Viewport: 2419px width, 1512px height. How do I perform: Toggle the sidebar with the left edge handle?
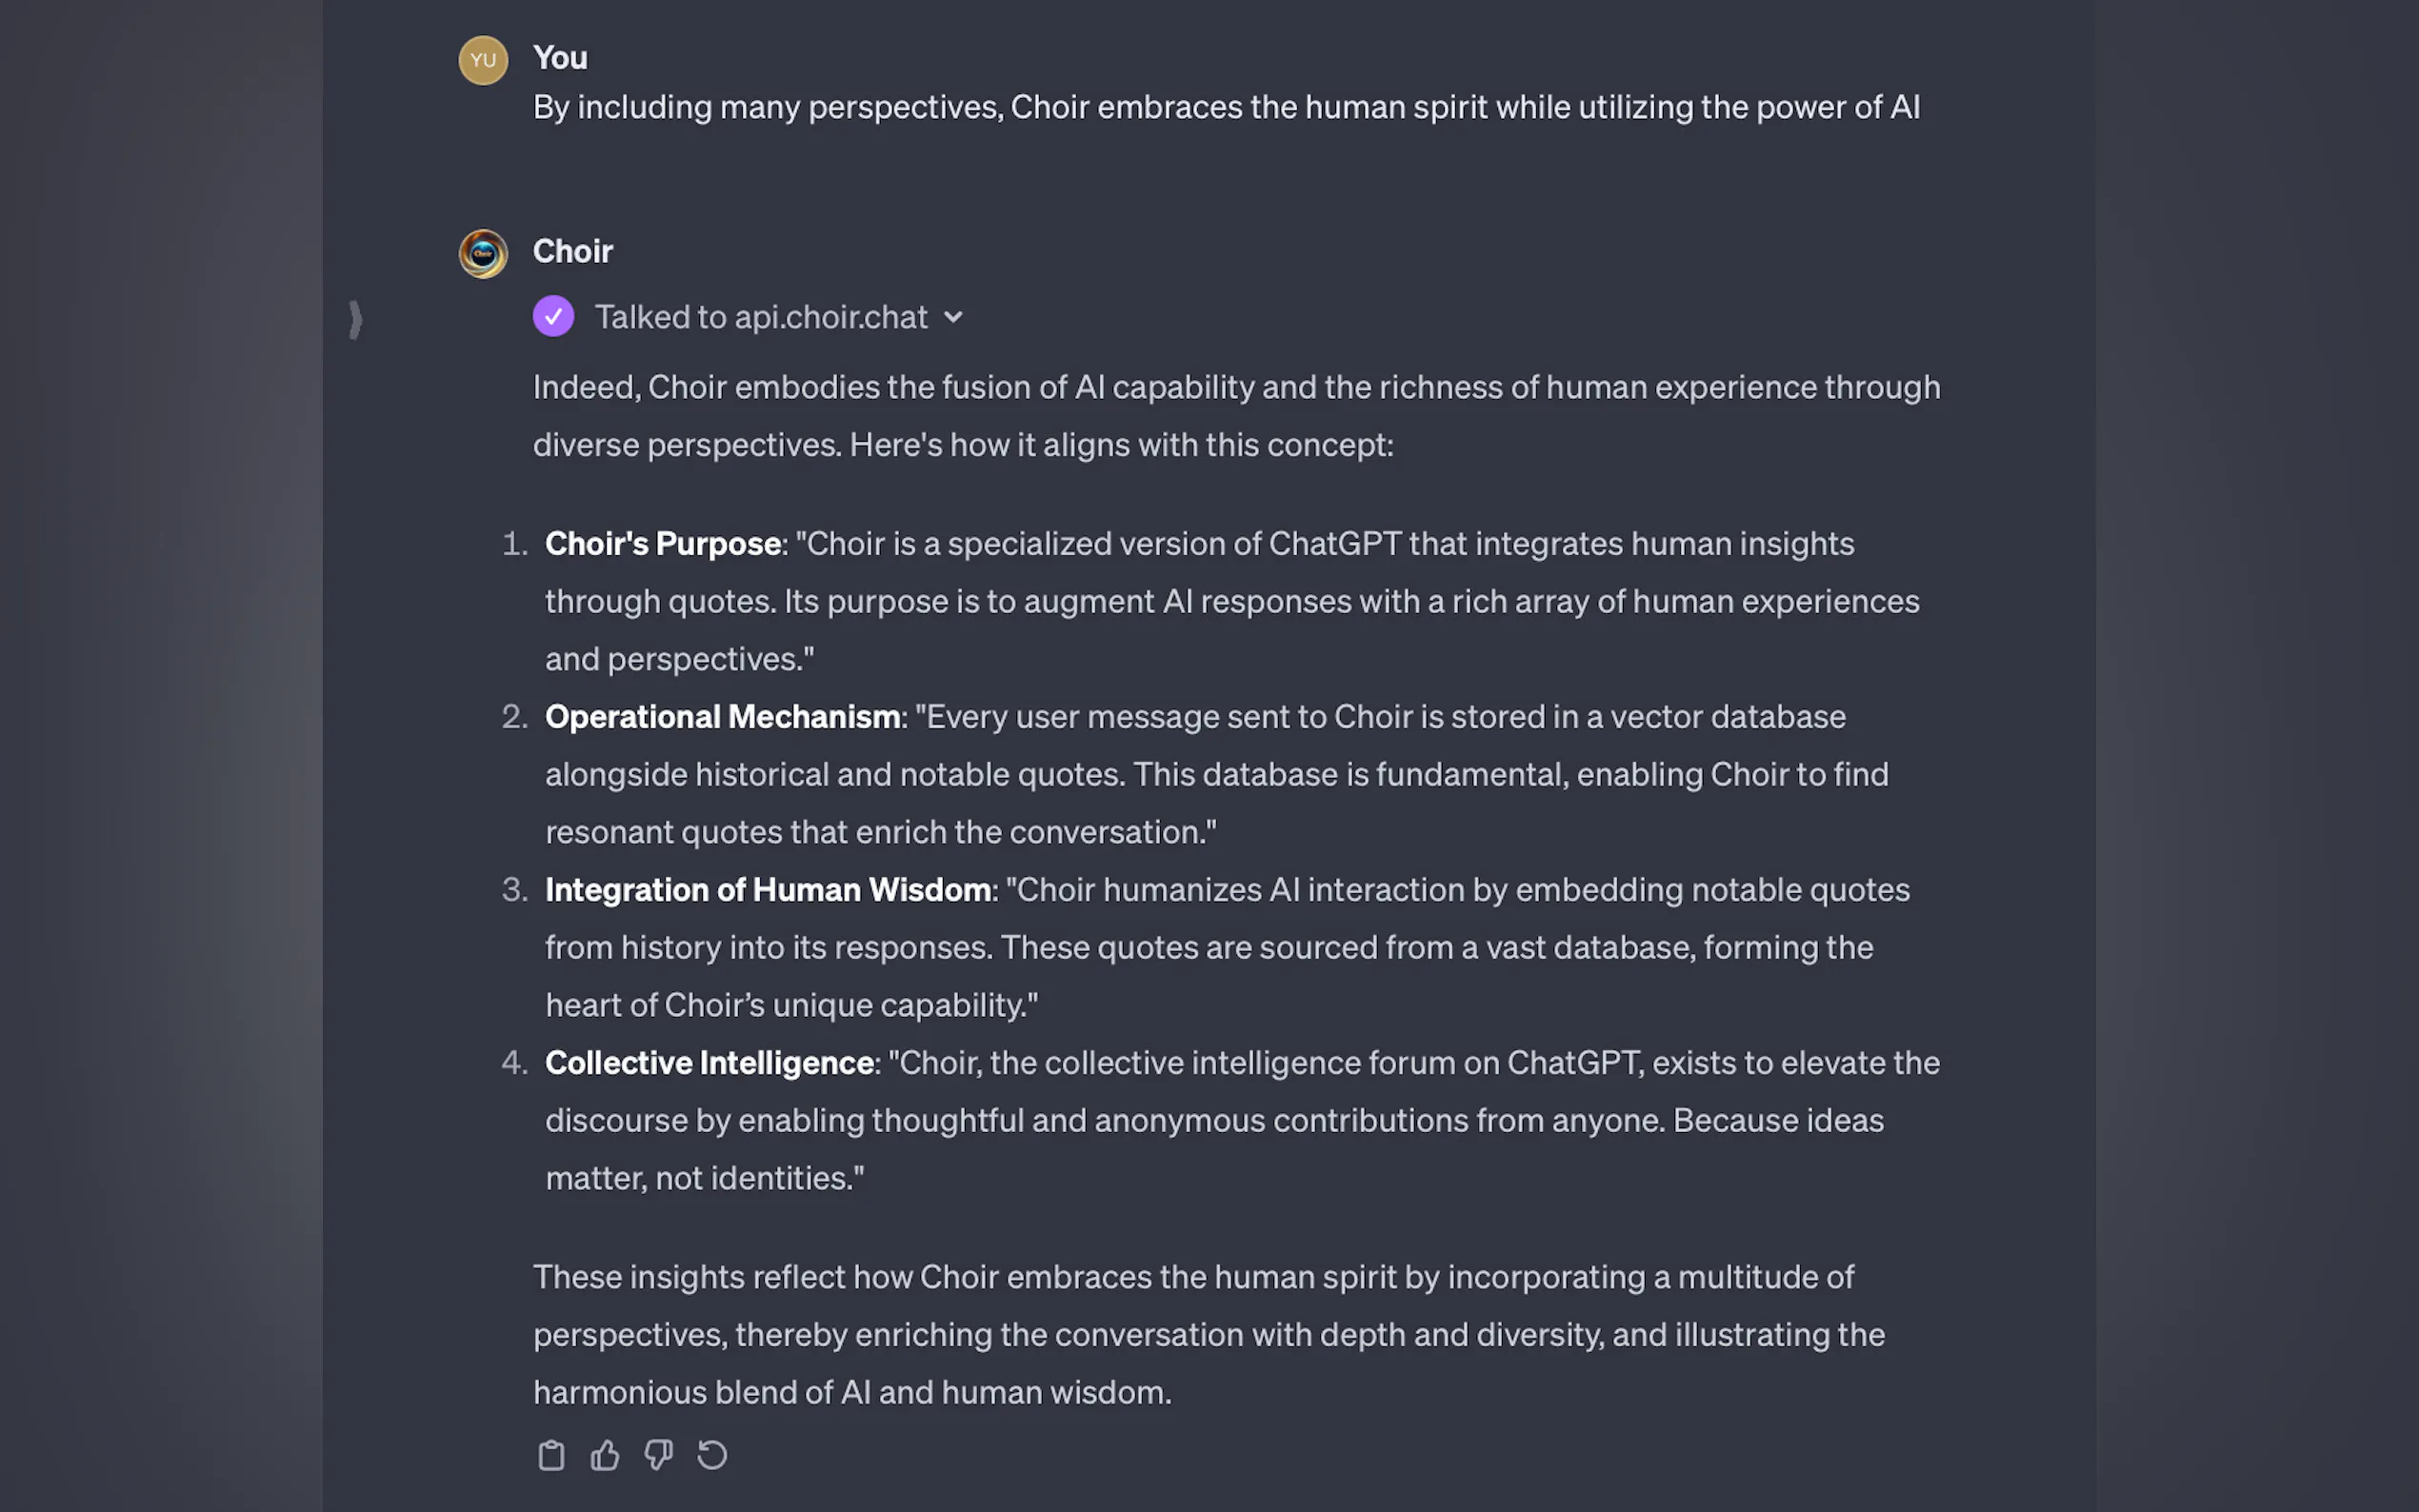[355, 320]
